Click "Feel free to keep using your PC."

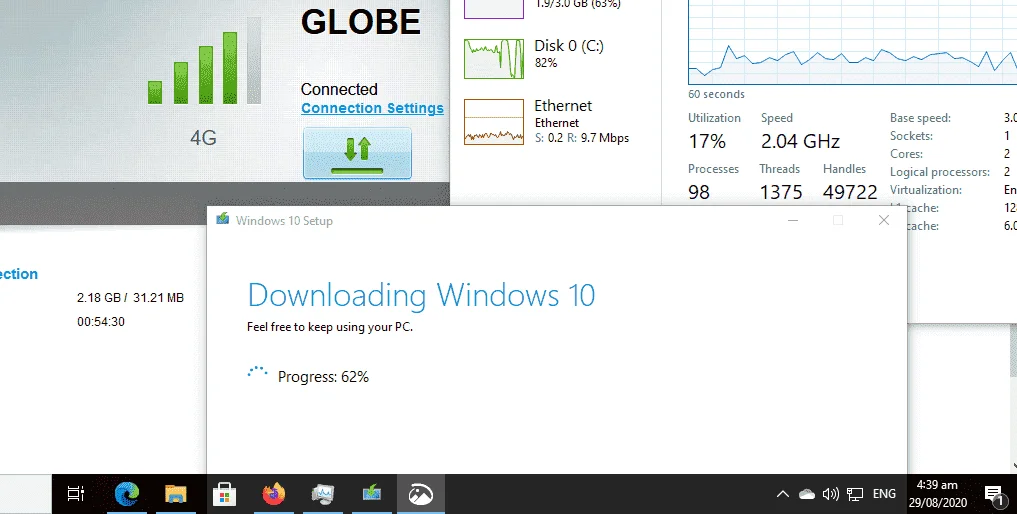coord(329,327)
